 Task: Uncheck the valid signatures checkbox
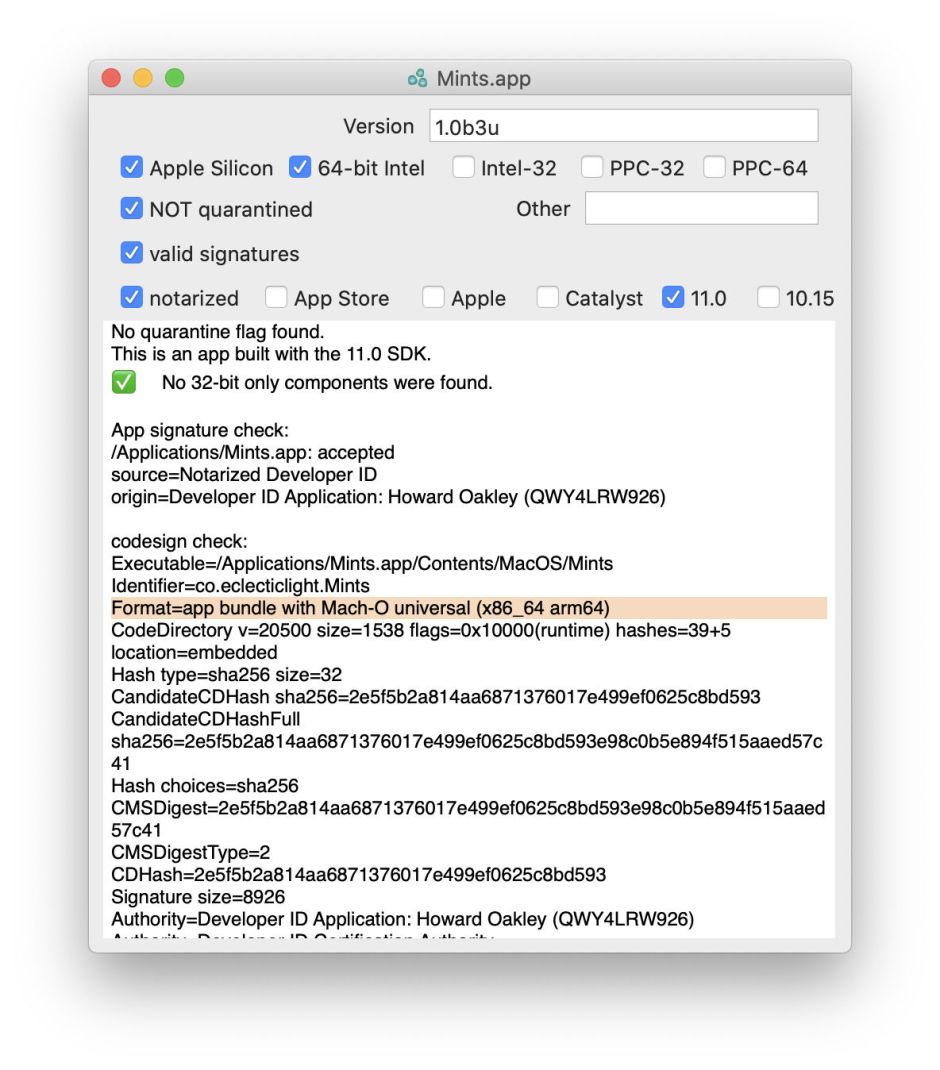coord(132,254)
